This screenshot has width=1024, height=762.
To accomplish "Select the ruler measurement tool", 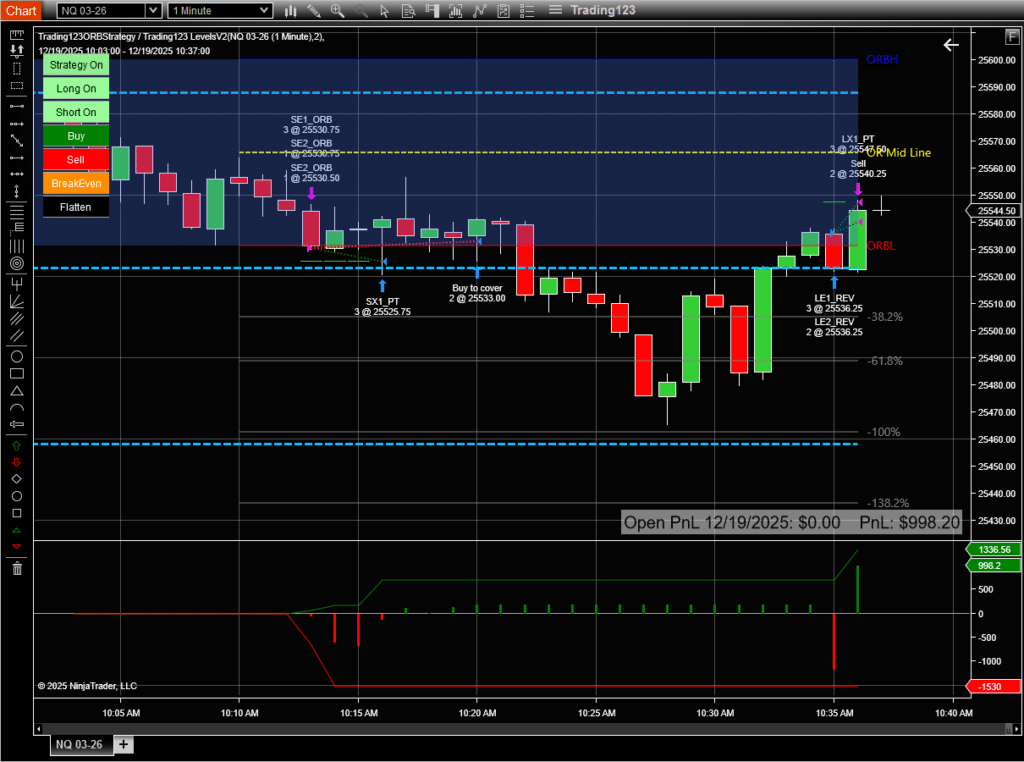I will (x=17, y=35).
